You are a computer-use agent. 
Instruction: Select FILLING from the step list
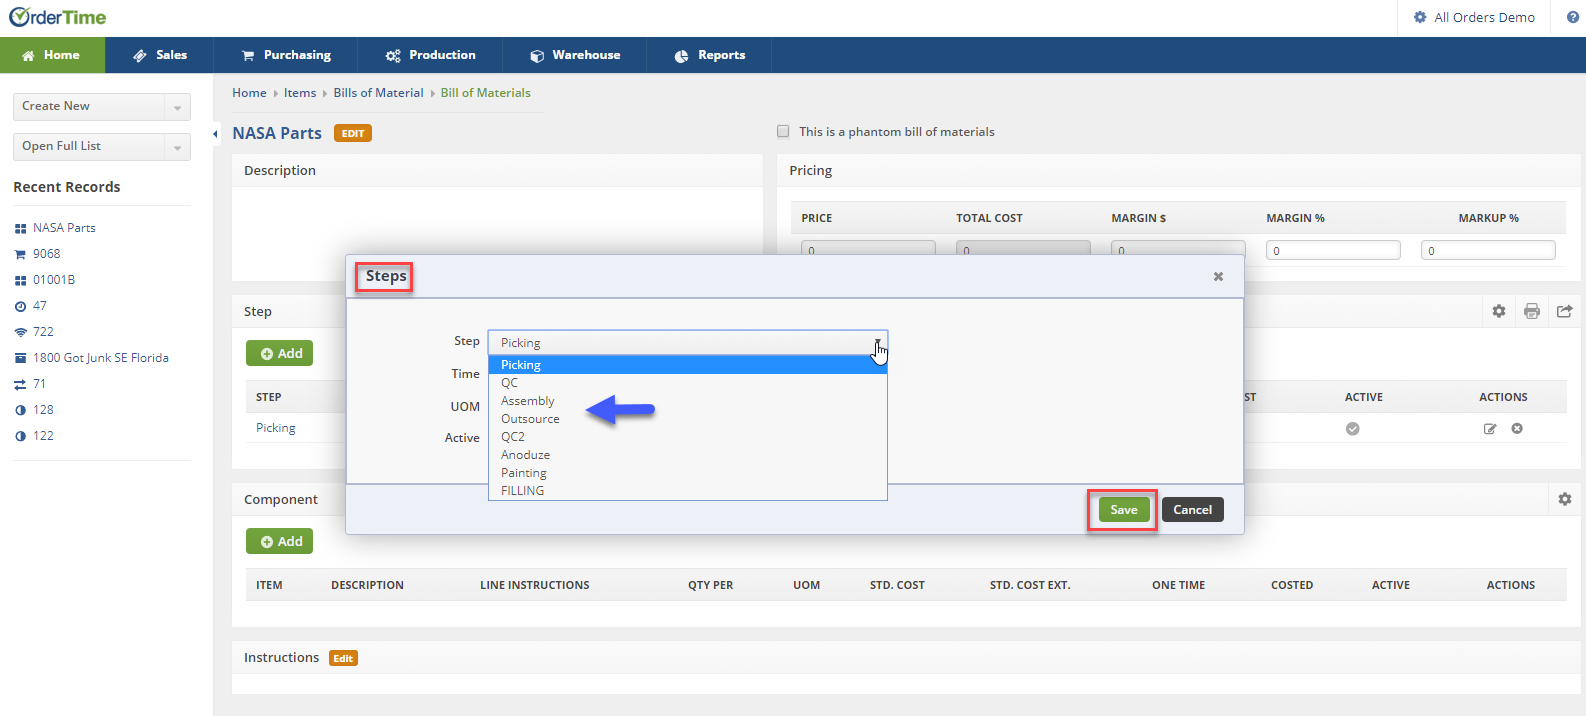[687, 491]
